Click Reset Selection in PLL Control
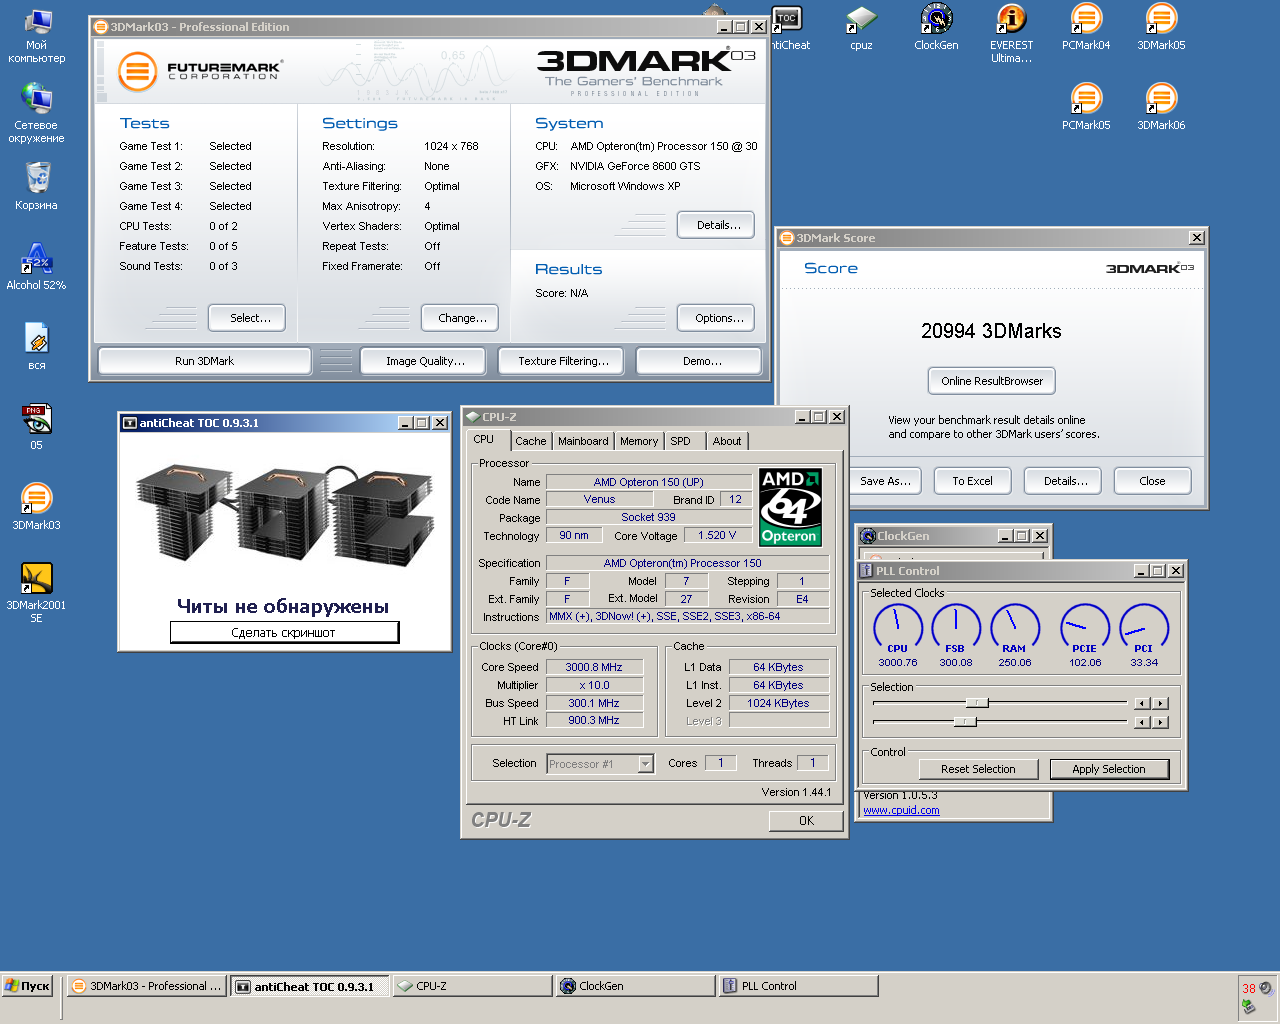The width and height of the screenshot is (1280, 1024). [x=978, y=769]
